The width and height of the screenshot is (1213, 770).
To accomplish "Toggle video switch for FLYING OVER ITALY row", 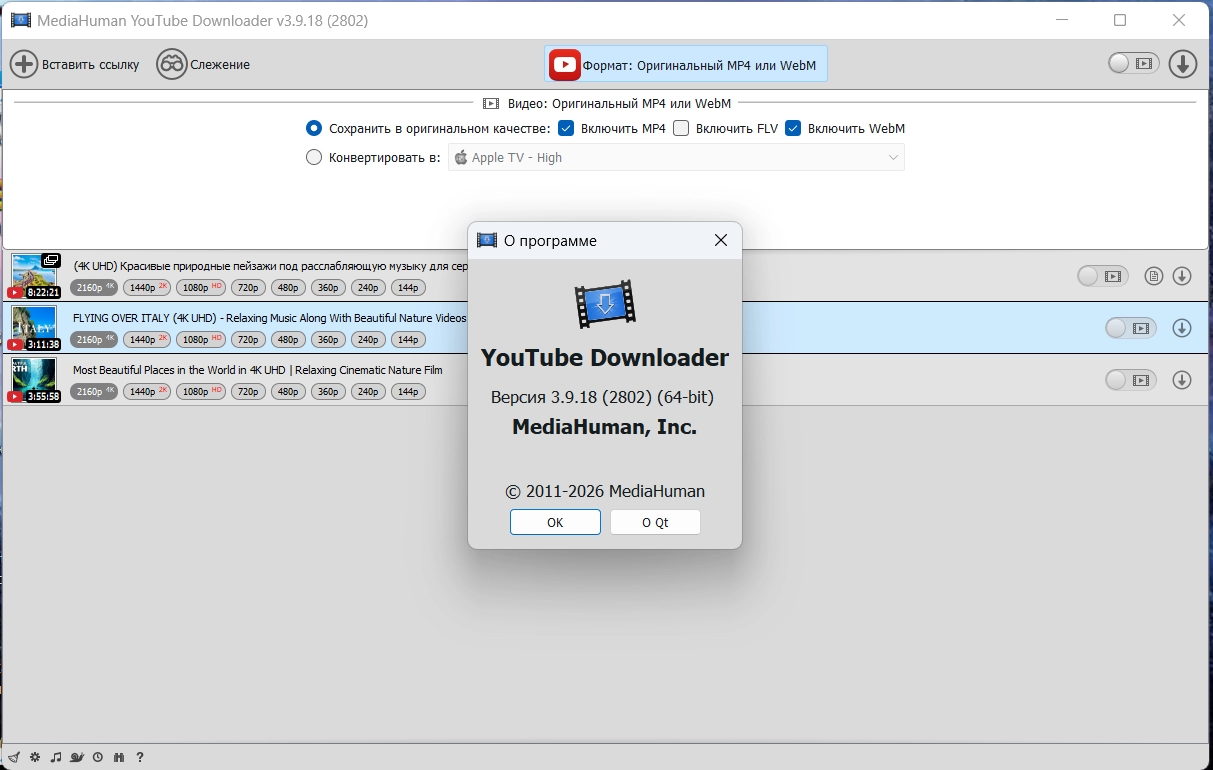I will 1131,328.
